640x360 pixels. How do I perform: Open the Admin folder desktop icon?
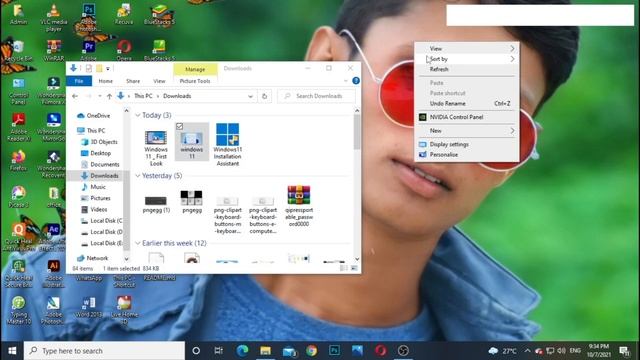[18, 15]
